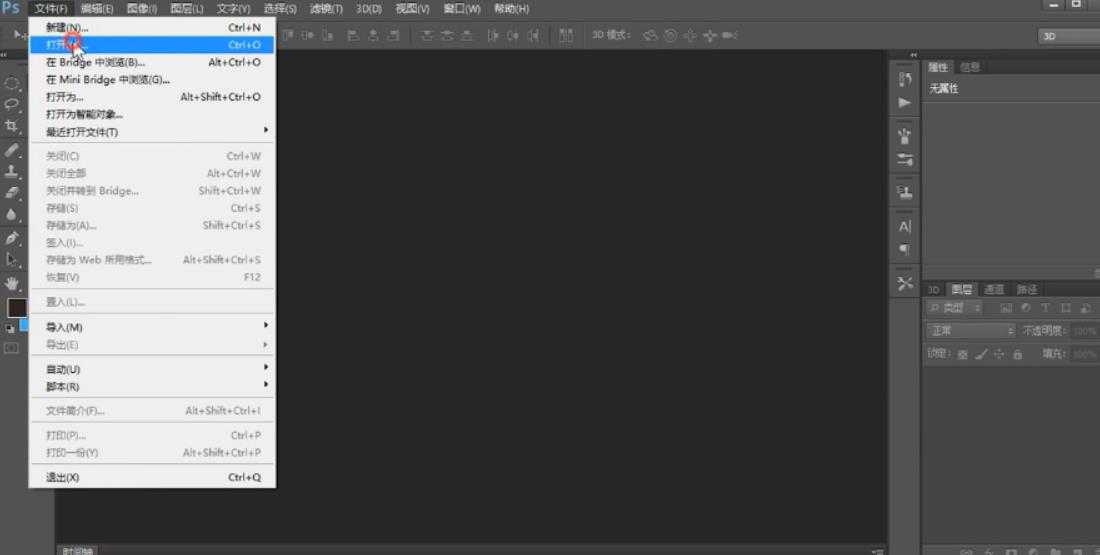Select the Crop tool
Viewport: 1100px width, 555px height.
pyautogui.click(x=11, y=126)
